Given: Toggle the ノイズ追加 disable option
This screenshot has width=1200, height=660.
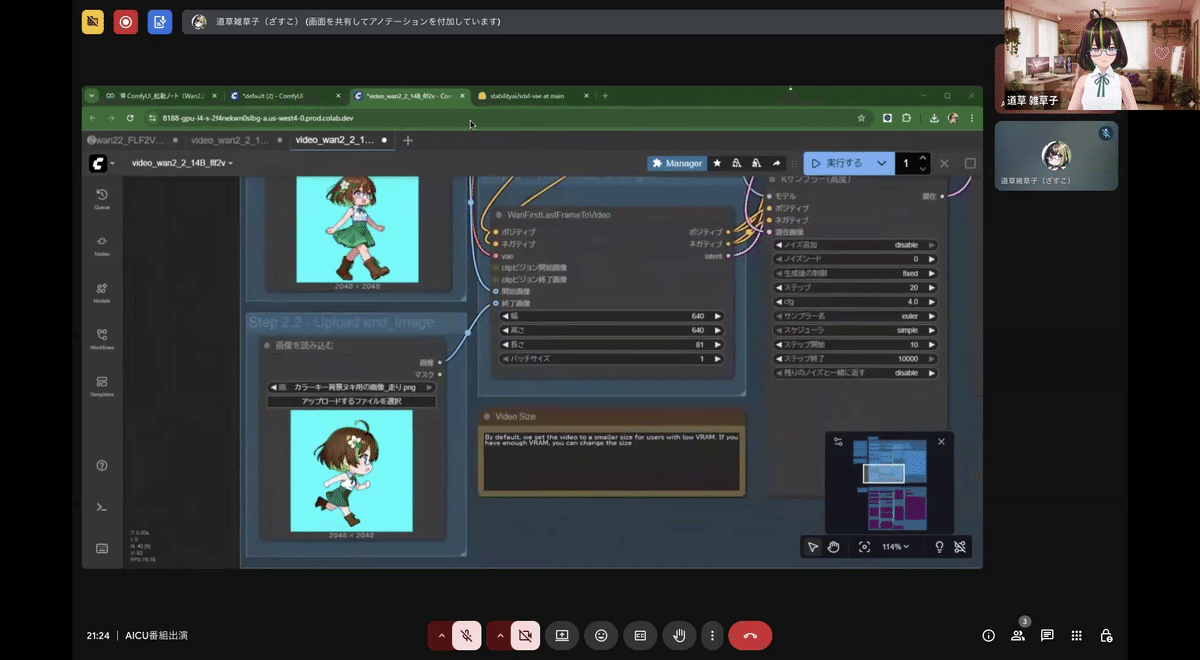Looking at the screenshot, I should (x=856, y=244).
